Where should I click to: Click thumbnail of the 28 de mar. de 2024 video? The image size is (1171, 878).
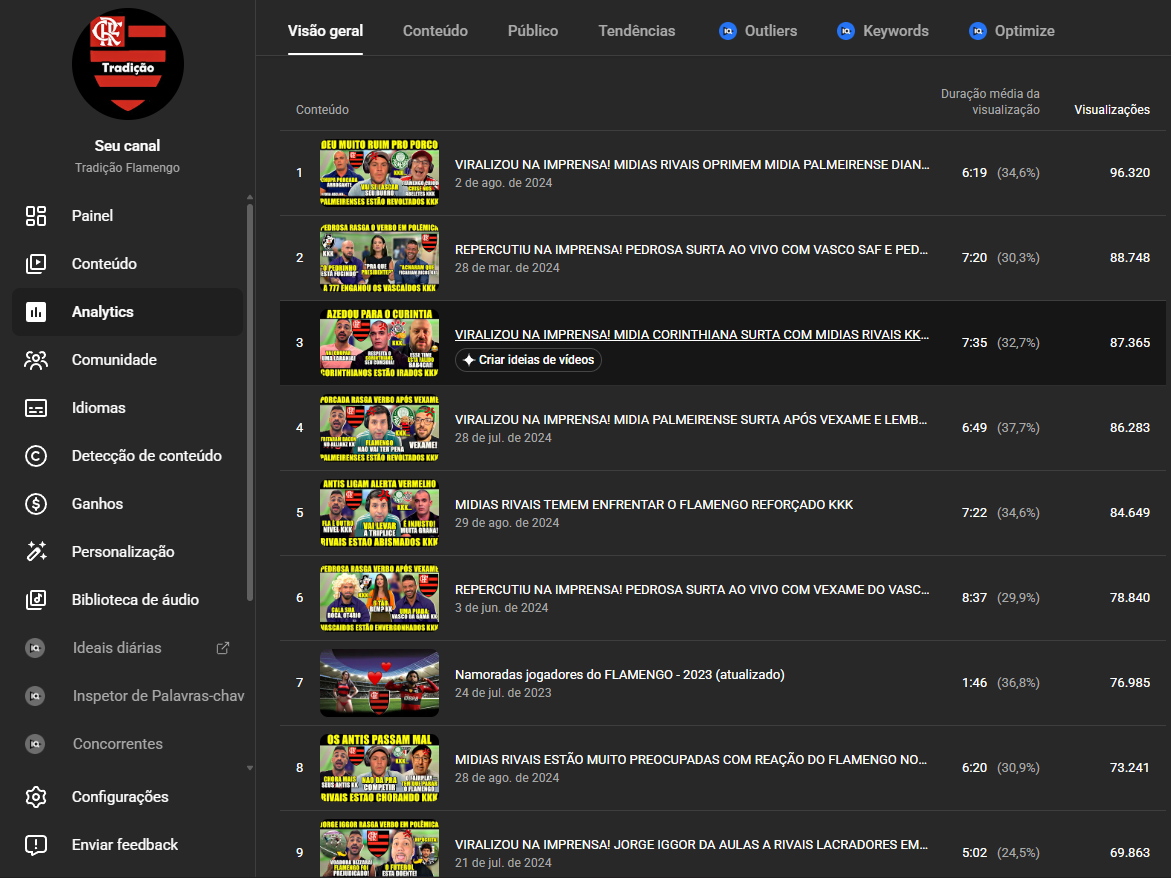pyautogui.click(x=379, y=258)
